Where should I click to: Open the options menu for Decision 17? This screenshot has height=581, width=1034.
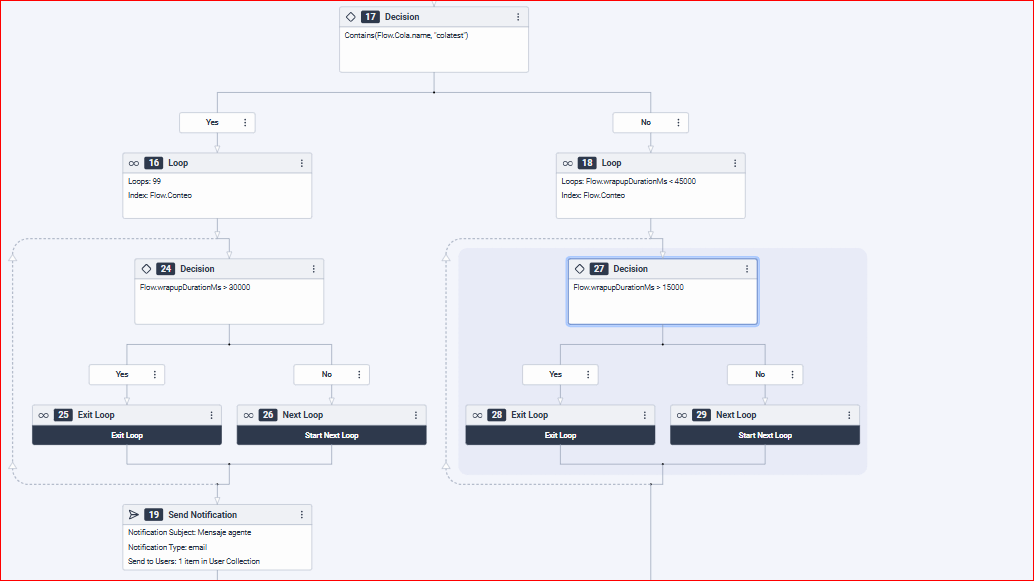518,17
